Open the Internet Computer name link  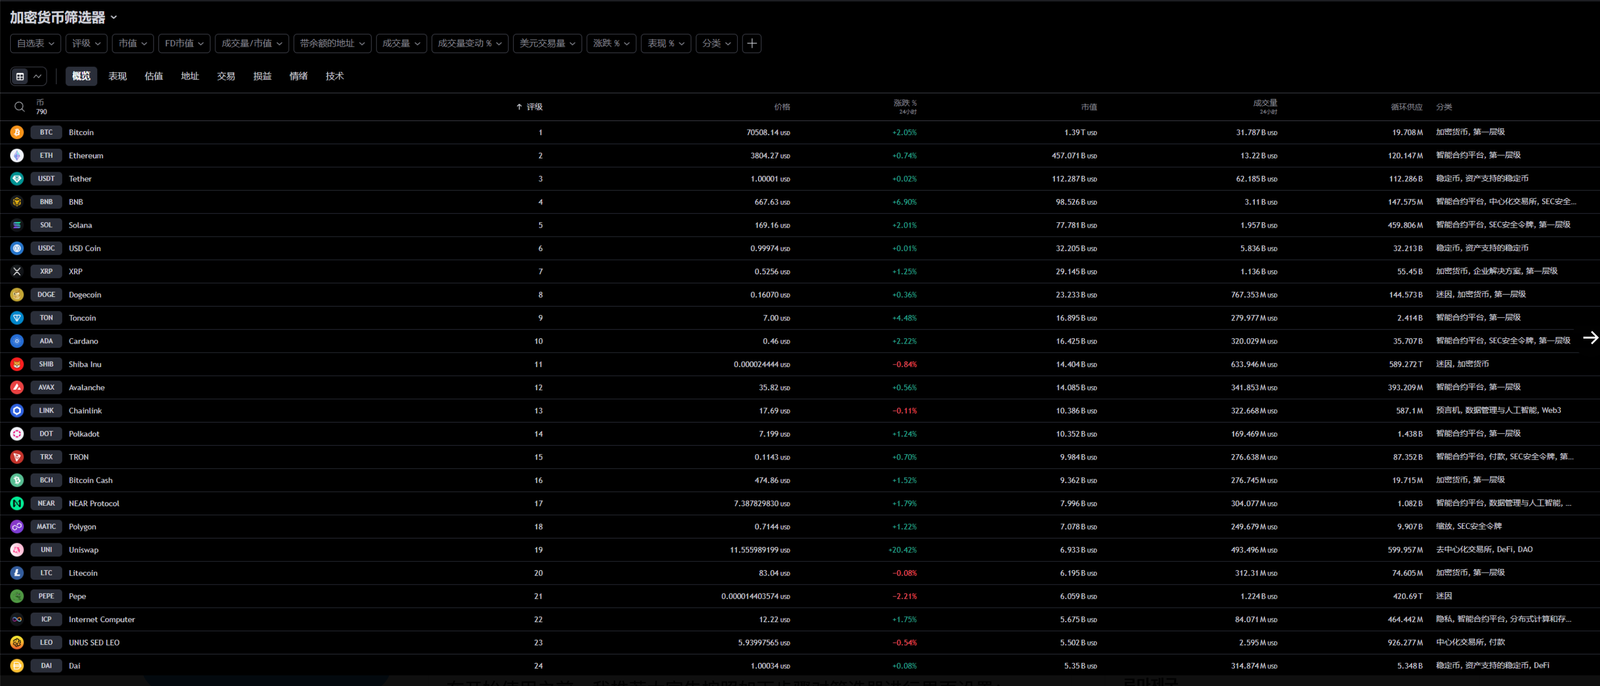[x=102, y=619]
